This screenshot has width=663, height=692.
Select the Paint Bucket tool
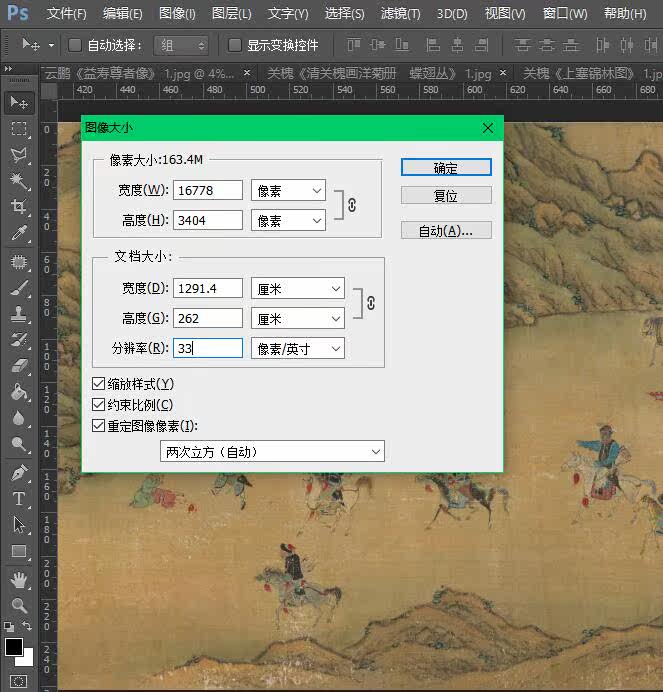click(19, 392)
